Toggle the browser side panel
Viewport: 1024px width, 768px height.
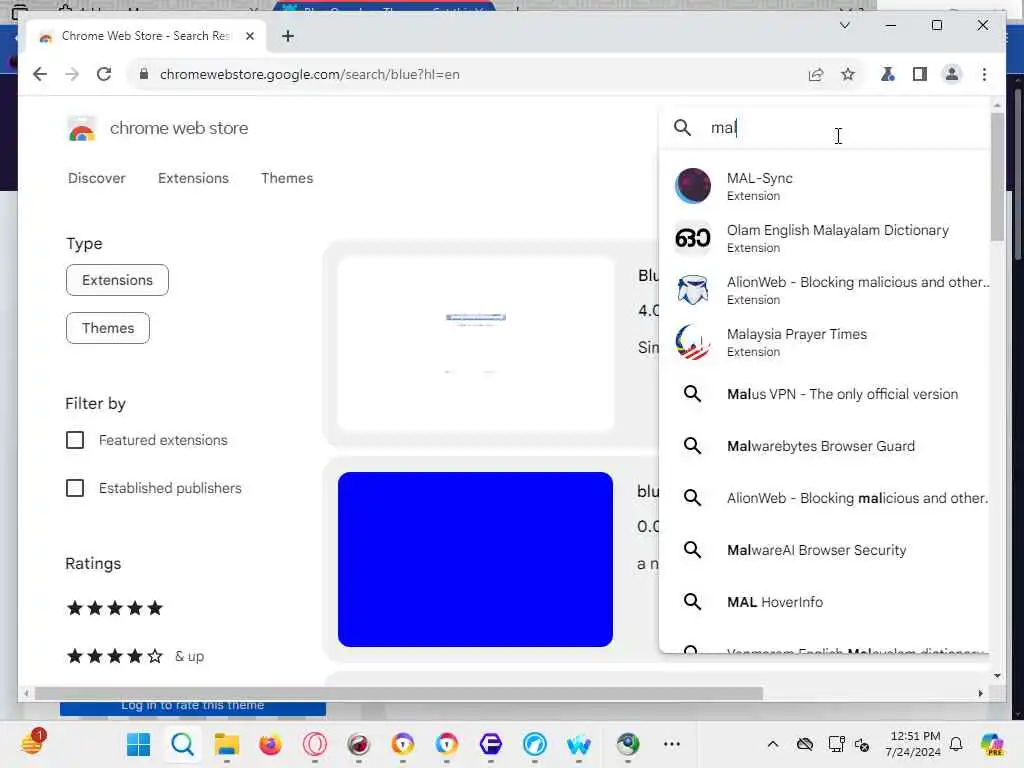pyautogui.click(x=920, y=74)
